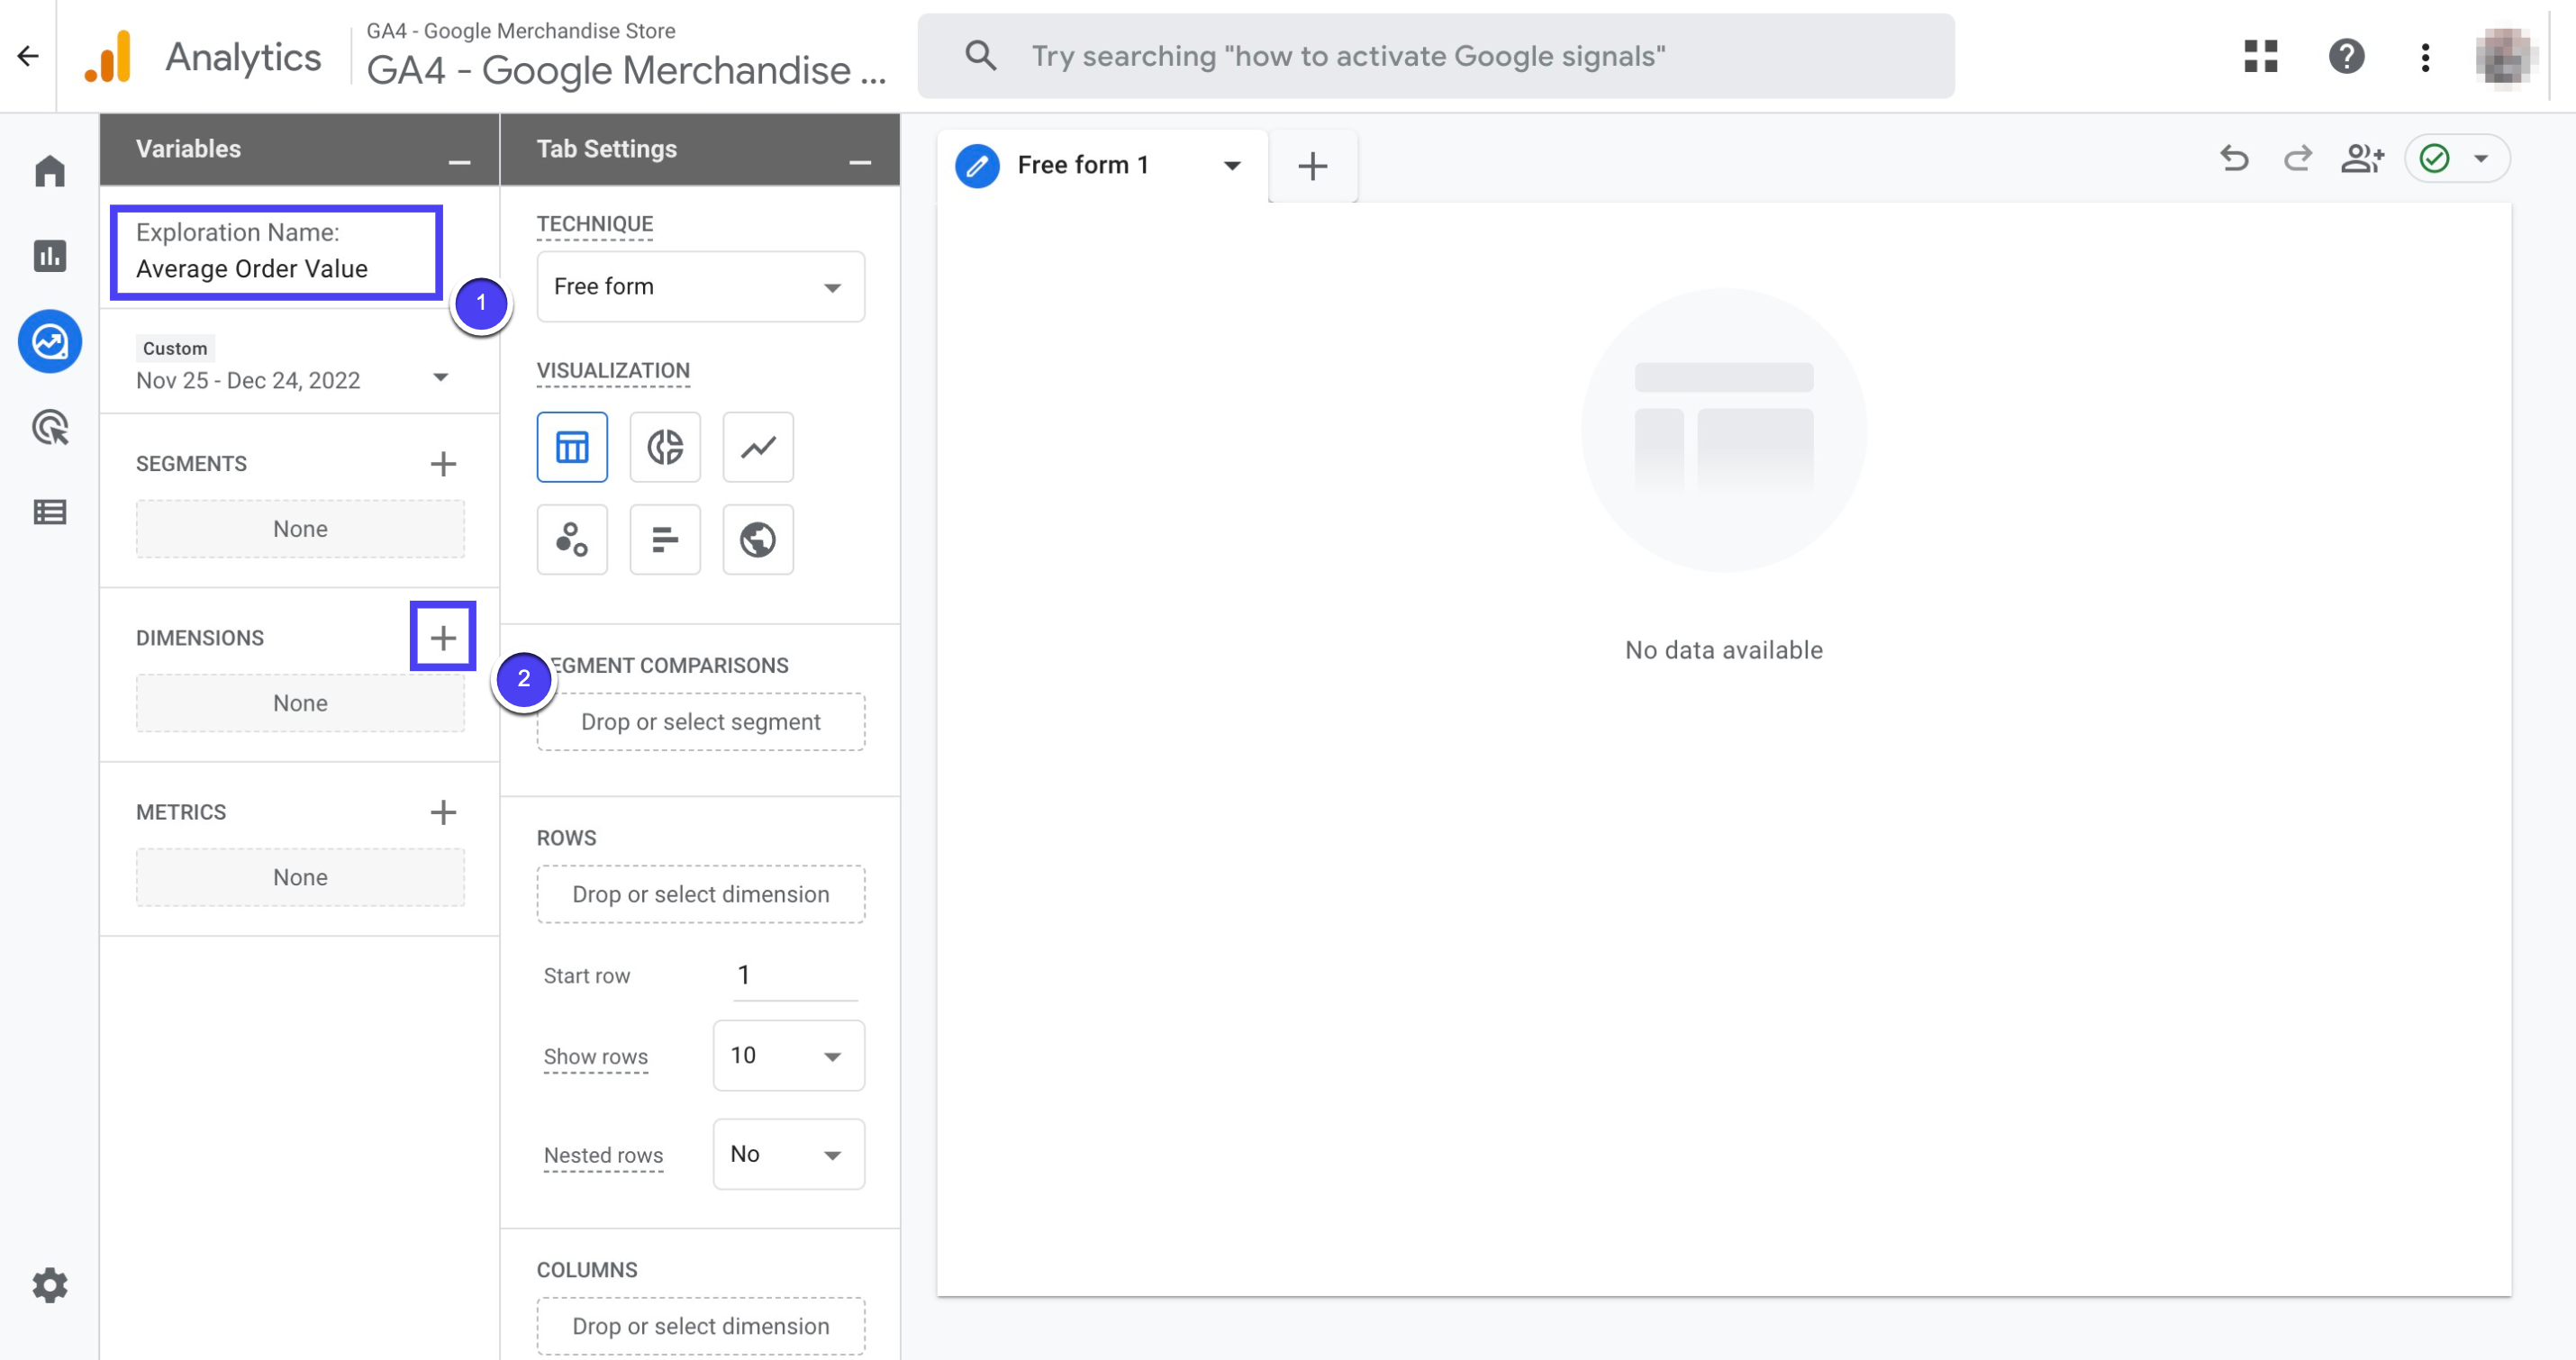Redo the last change

point(2298,158)
